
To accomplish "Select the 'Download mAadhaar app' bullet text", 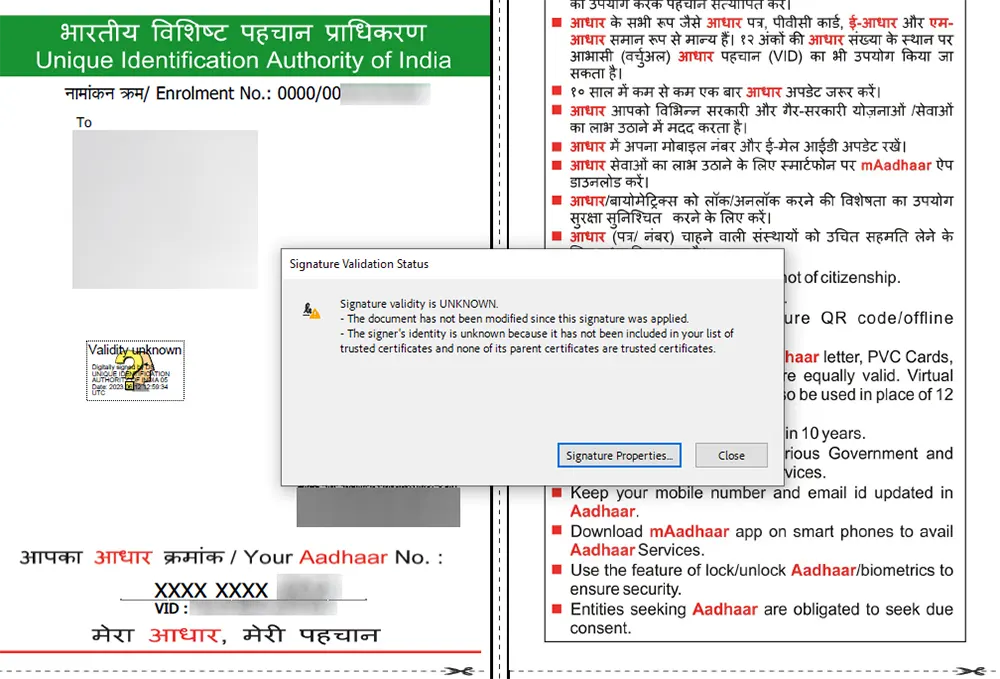I will pyautogui.click(x=761, y=541).
